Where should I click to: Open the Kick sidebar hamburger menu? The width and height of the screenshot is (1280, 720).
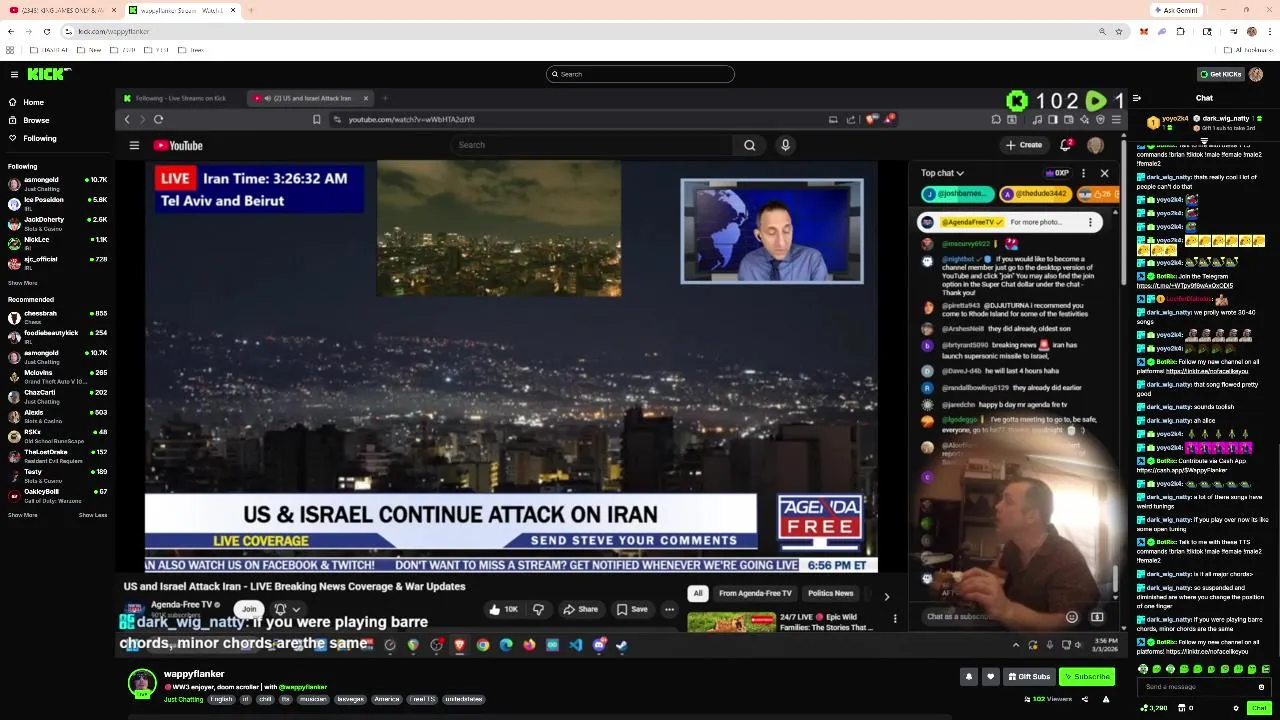click(x=14, y=74)
